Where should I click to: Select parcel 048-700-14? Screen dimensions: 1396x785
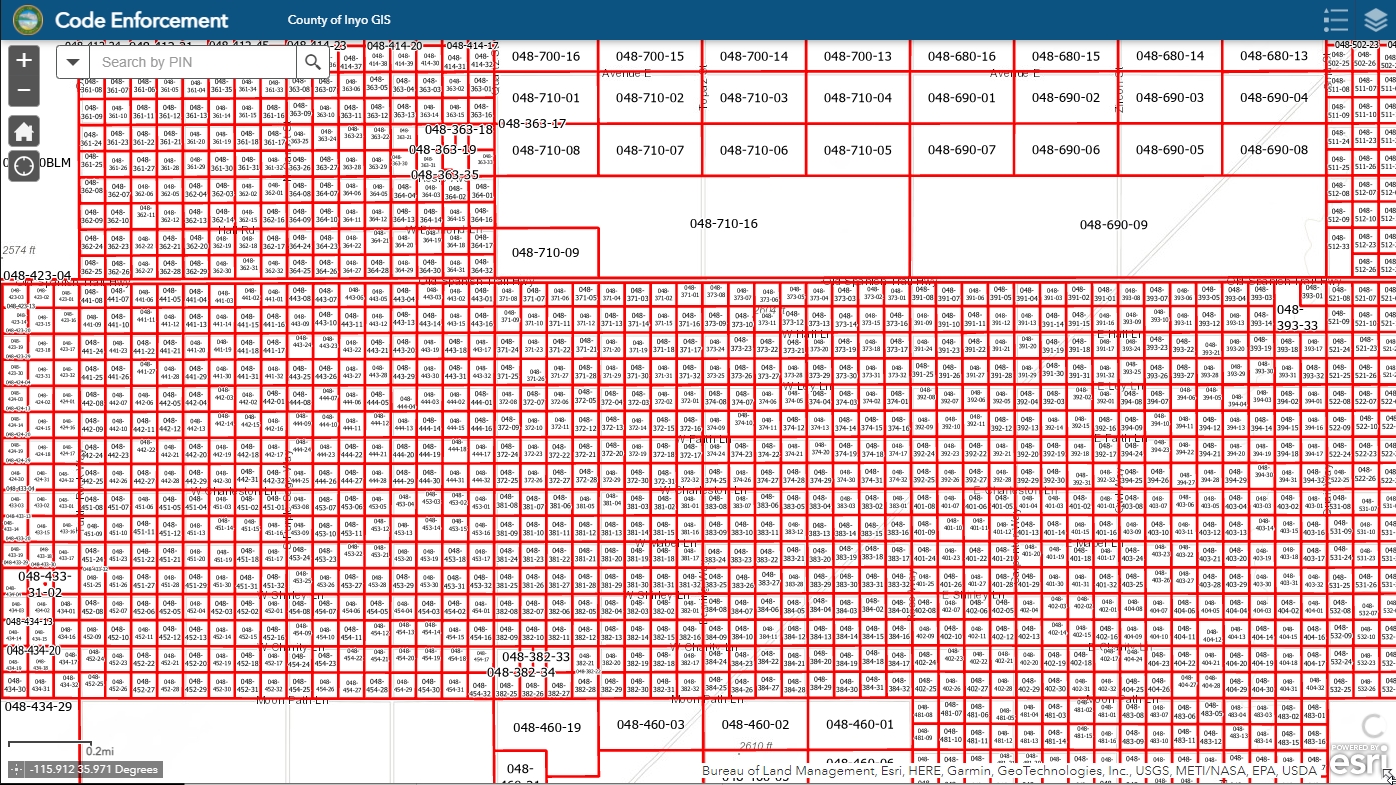click(x=753, y=57)
